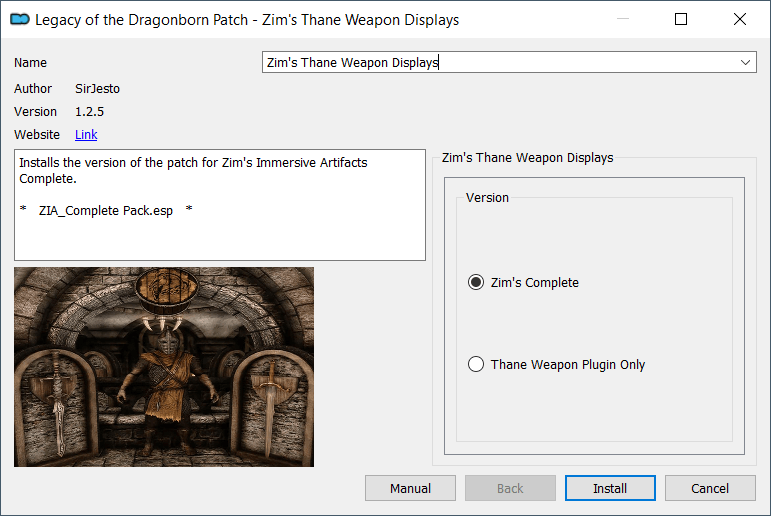Click the ZIA_Complete Pack.esp text
Viewport: 771px width, 516px height.
coord(106,211)
